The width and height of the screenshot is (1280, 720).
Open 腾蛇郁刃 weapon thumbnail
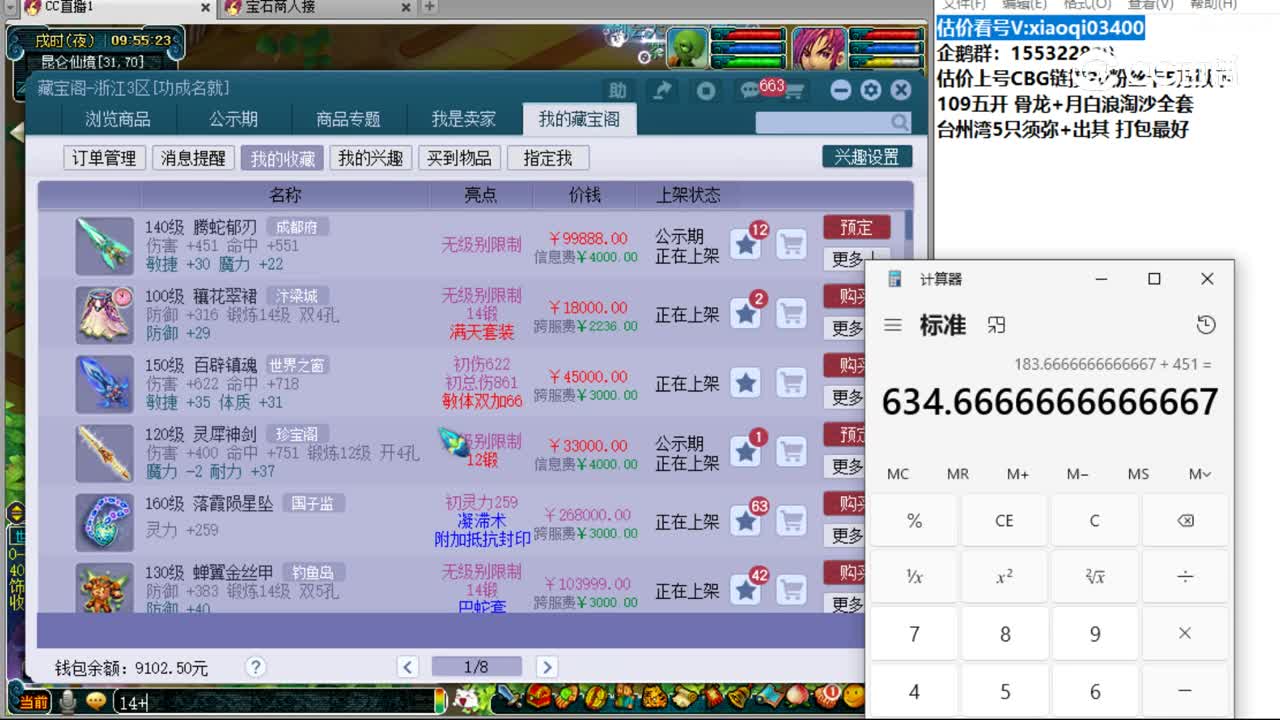(105, 246)
